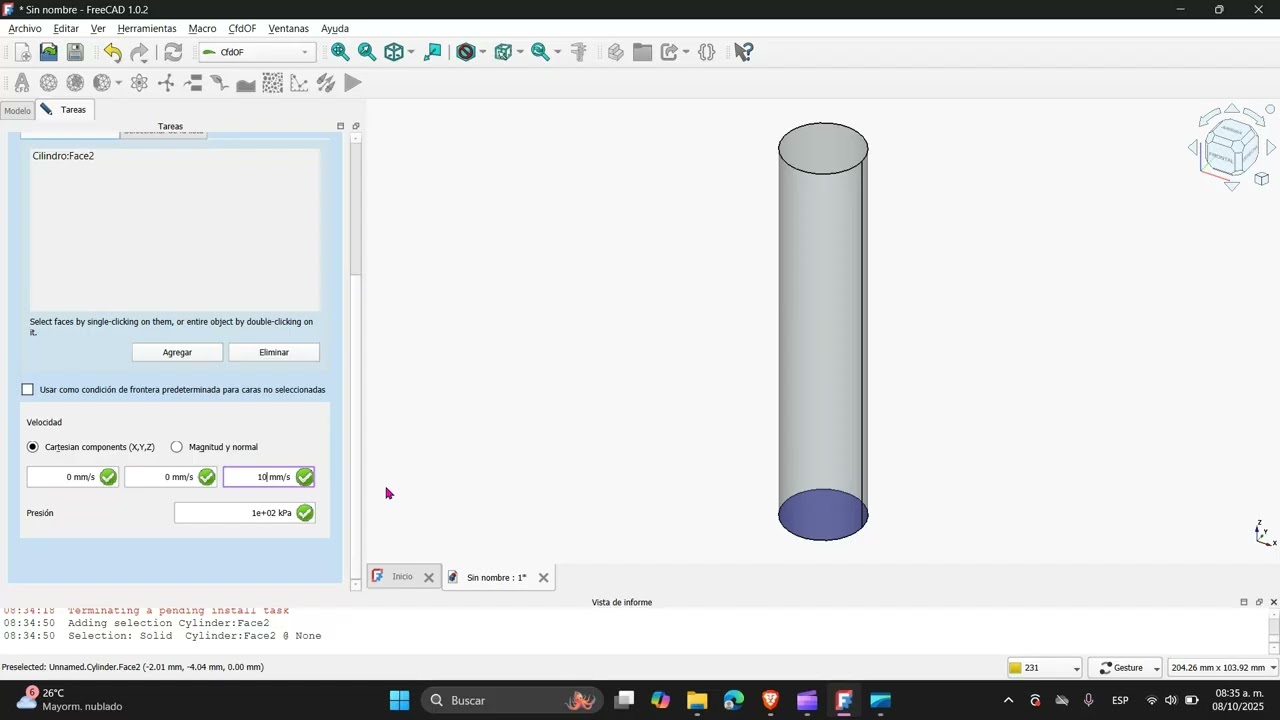Align view to selected face

pyautogui.click(x=433, y=52)
